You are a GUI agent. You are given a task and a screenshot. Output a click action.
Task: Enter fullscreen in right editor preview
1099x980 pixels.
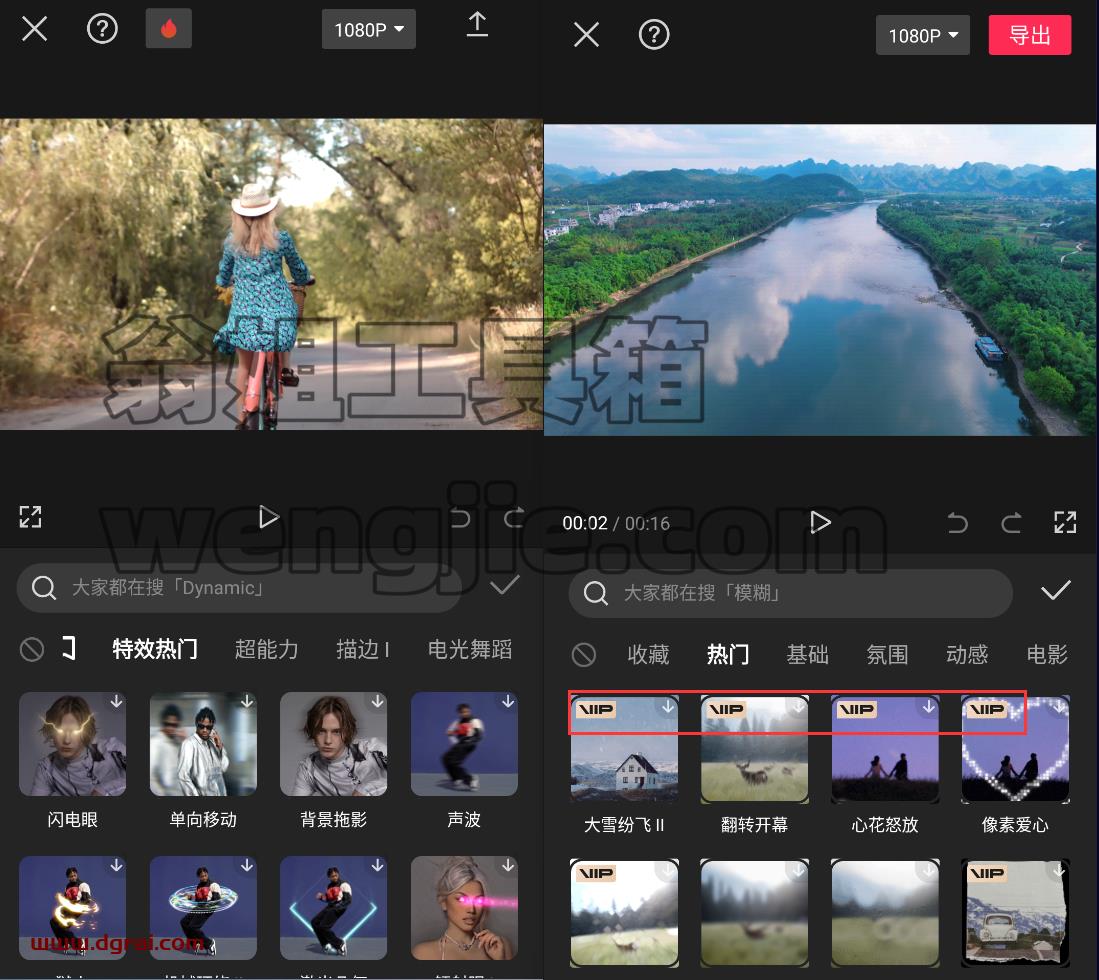(x=1065, y=522)
